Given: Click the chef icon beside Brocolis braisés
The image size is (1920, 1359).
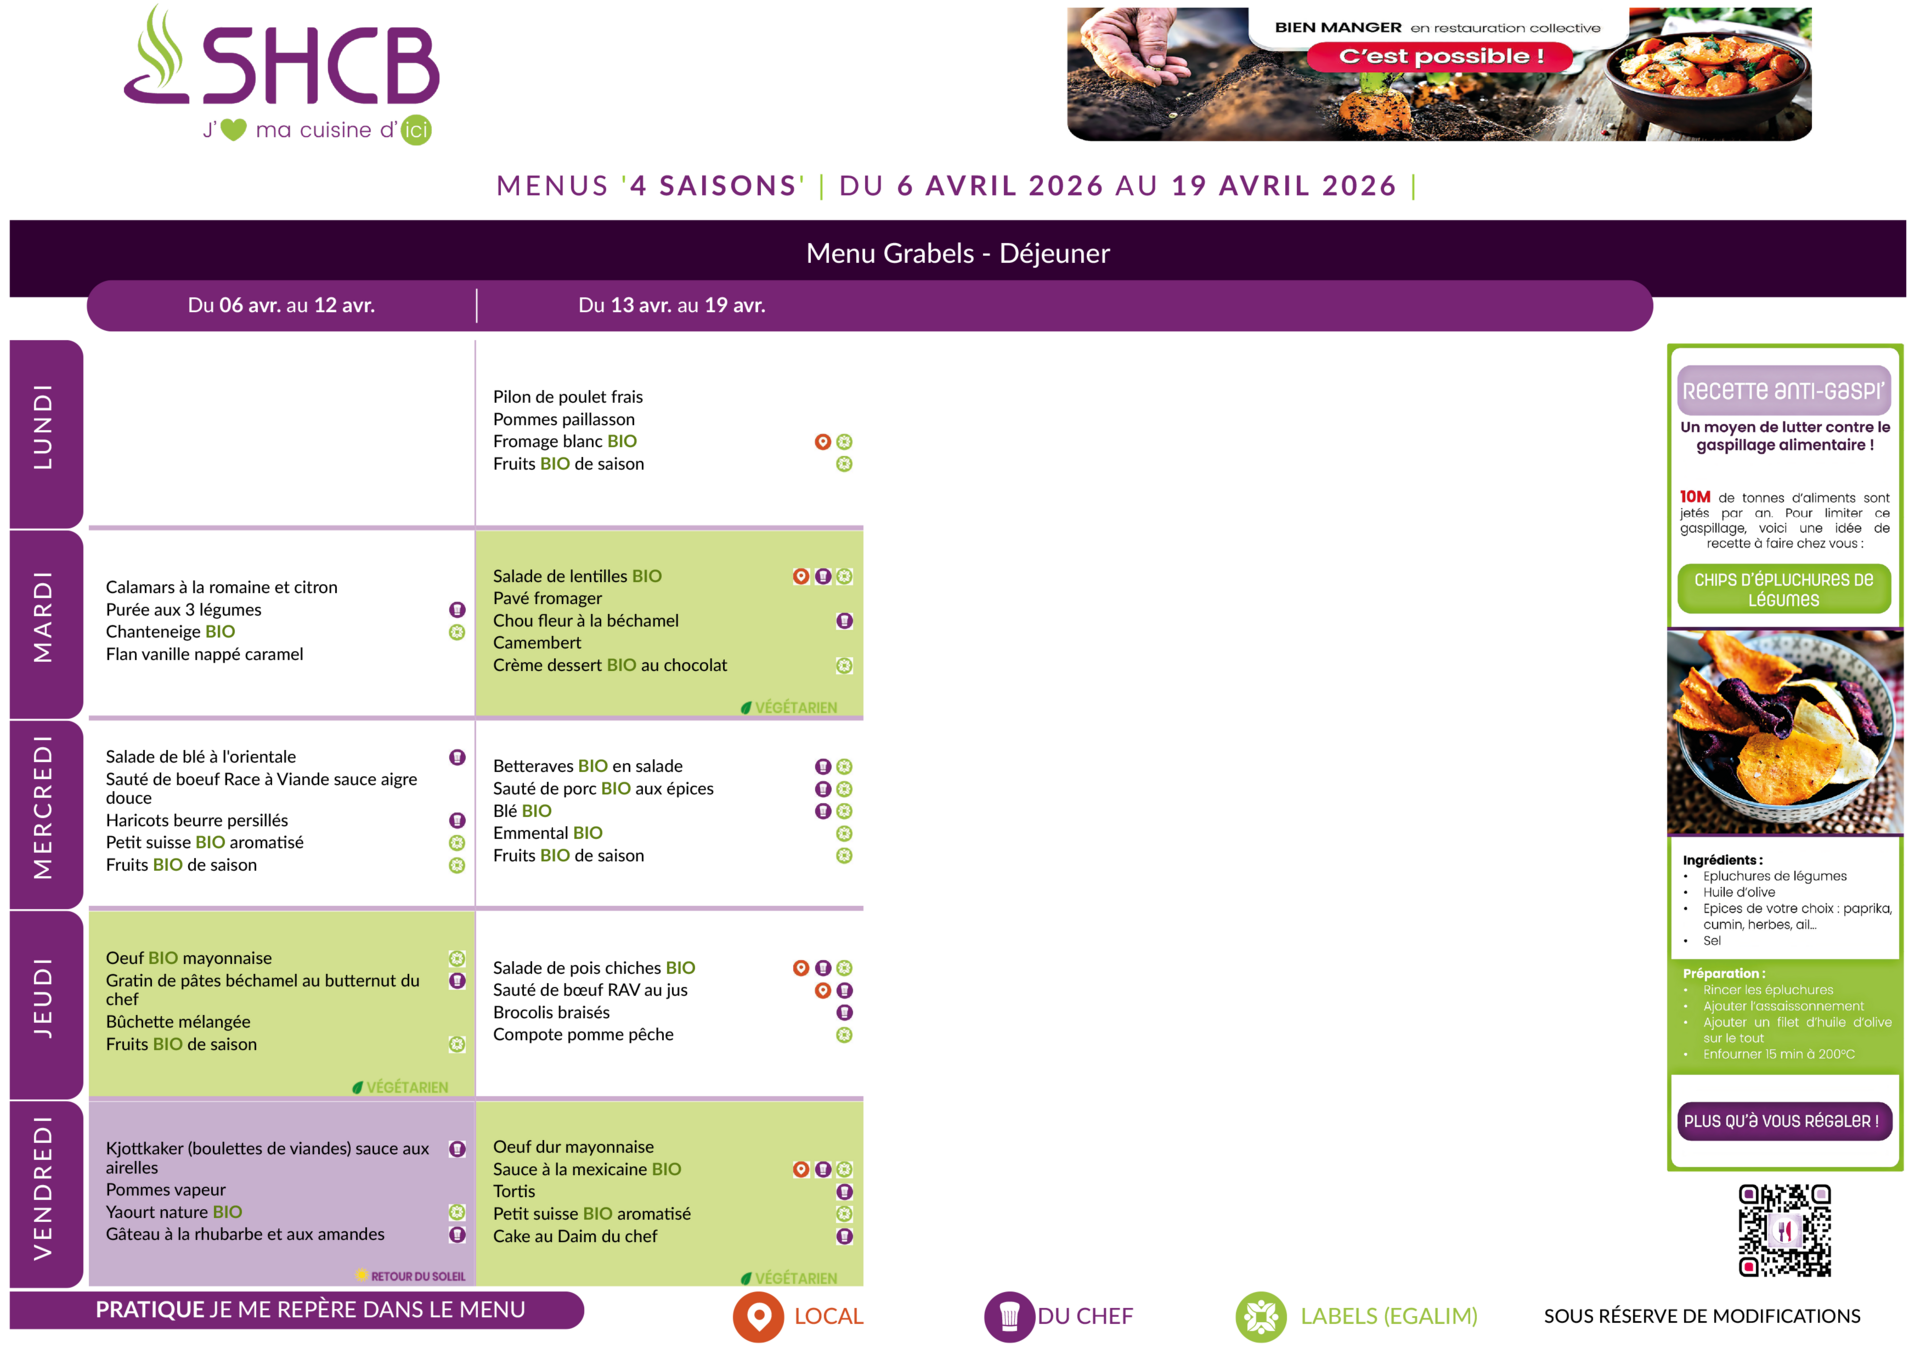Looking at the screenshot, I should (x=844, y=1013).
